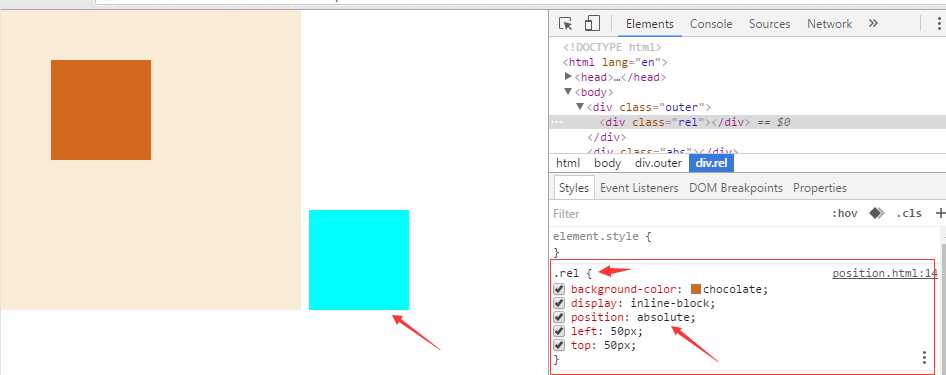This screenshot has height=375, width=946.
Task: Click the inline-block display value
Action: point(670,303)
